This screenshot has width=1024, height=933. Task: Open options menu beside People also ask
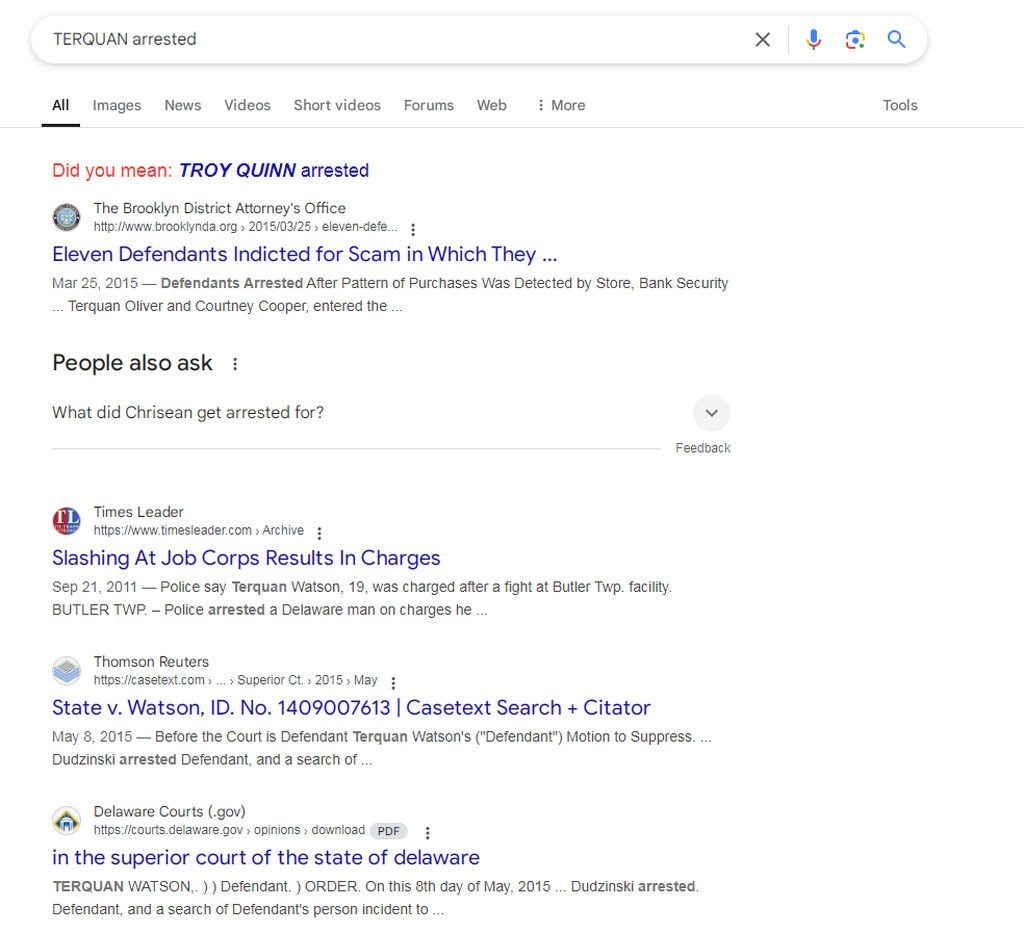235,364
